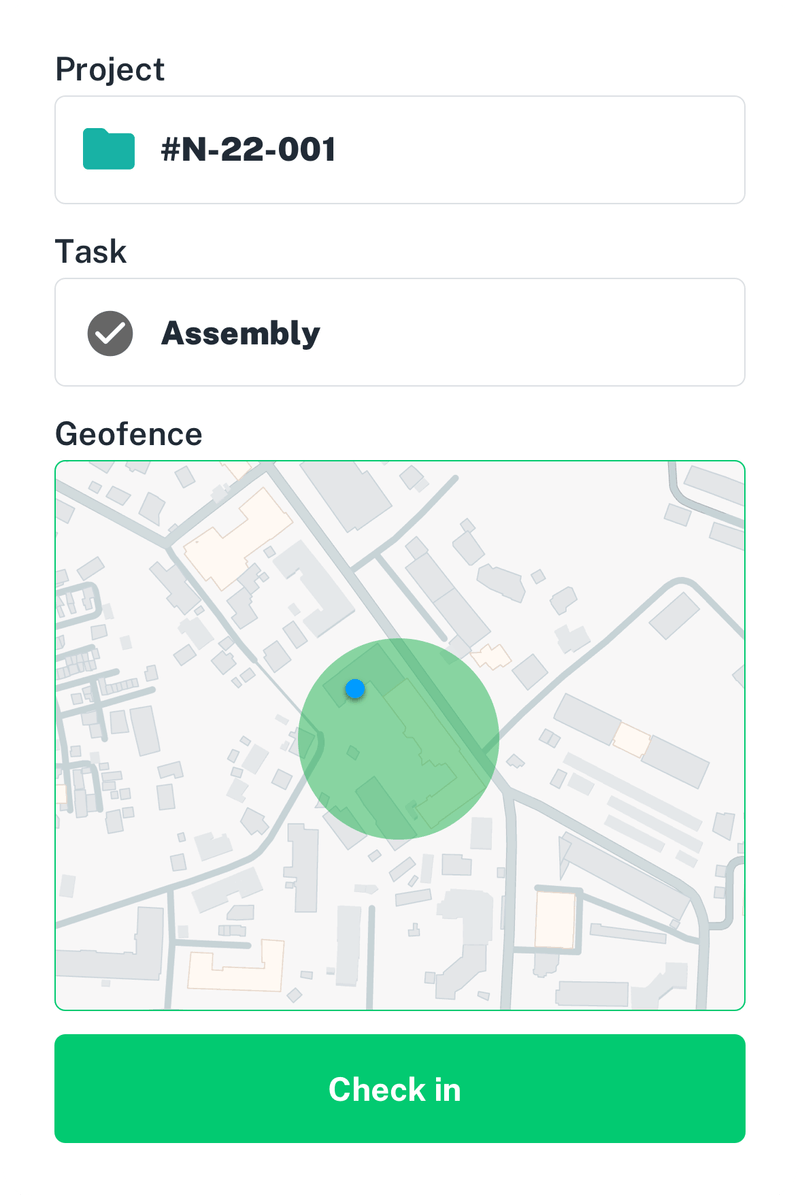The height and width of the screenshot is (1199, 800).
Task: Click the "Task" field label
Action: click(91, 252)
